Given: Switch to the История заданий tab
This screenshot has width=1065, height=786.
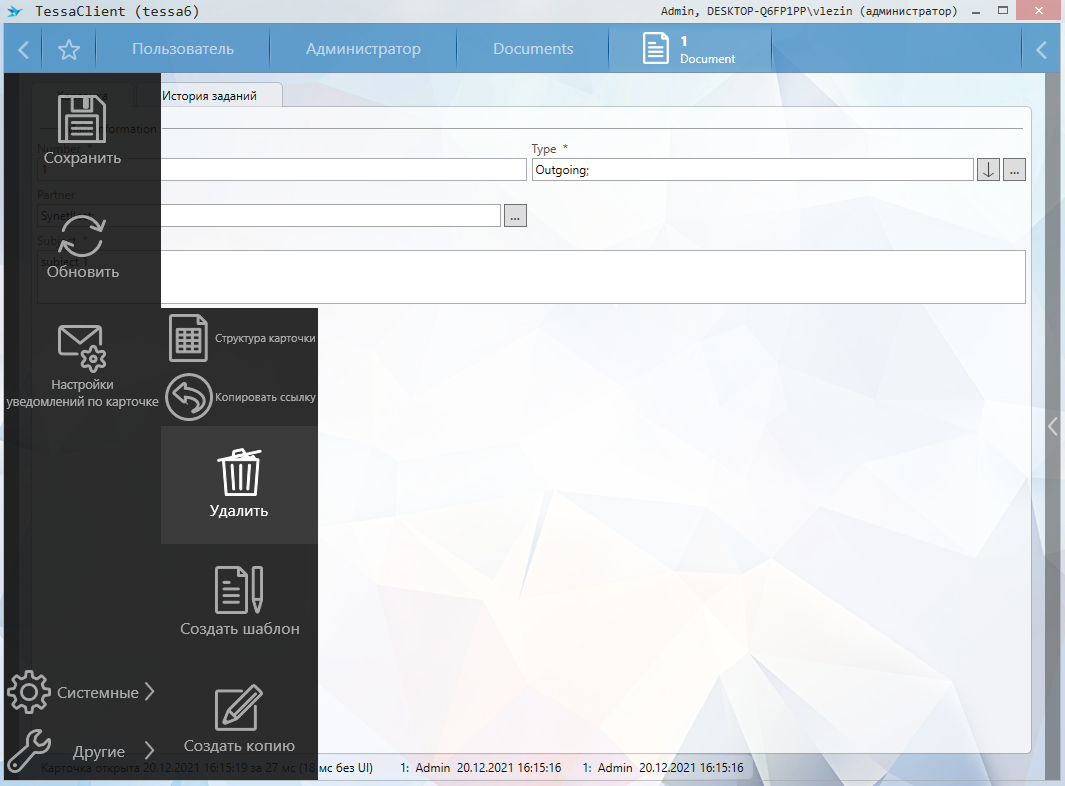Looking at the screenshot, I should point(209,96).
